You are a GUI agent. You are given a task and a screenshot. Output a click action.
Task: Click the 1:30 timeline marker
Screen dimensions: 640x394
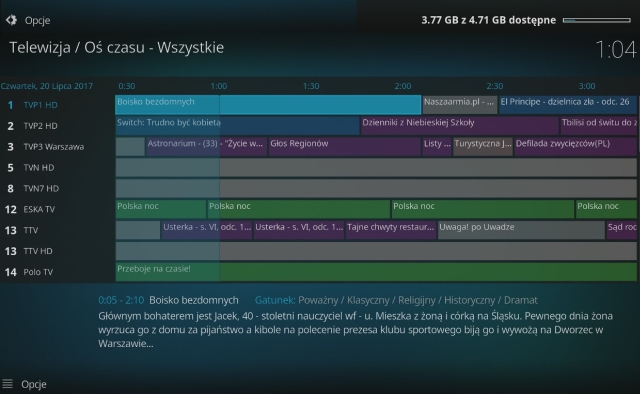311,86
